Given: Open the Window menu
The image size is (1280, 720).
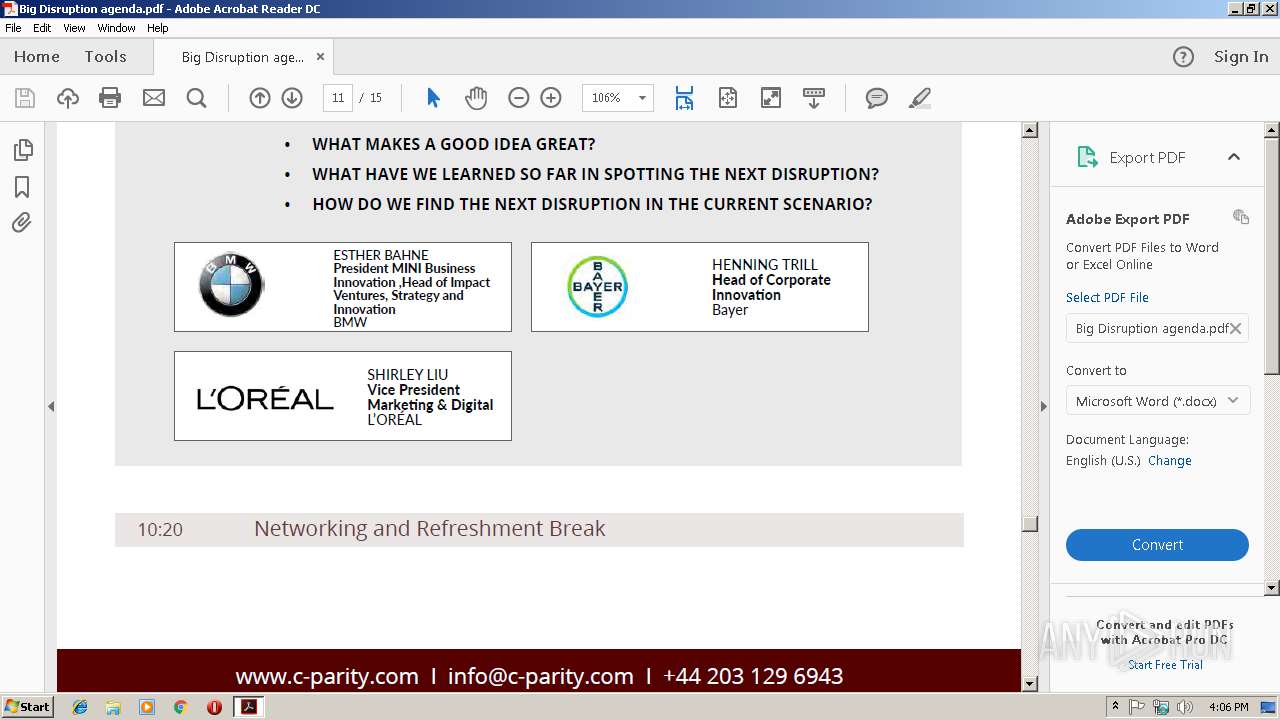Looking at the screenshot, I should [116, 28].
